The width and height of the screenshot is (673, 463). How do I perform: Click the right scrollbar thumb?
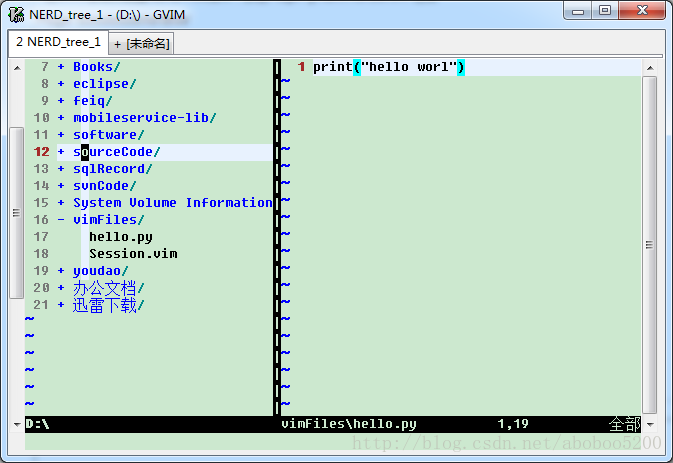[650, 245]
